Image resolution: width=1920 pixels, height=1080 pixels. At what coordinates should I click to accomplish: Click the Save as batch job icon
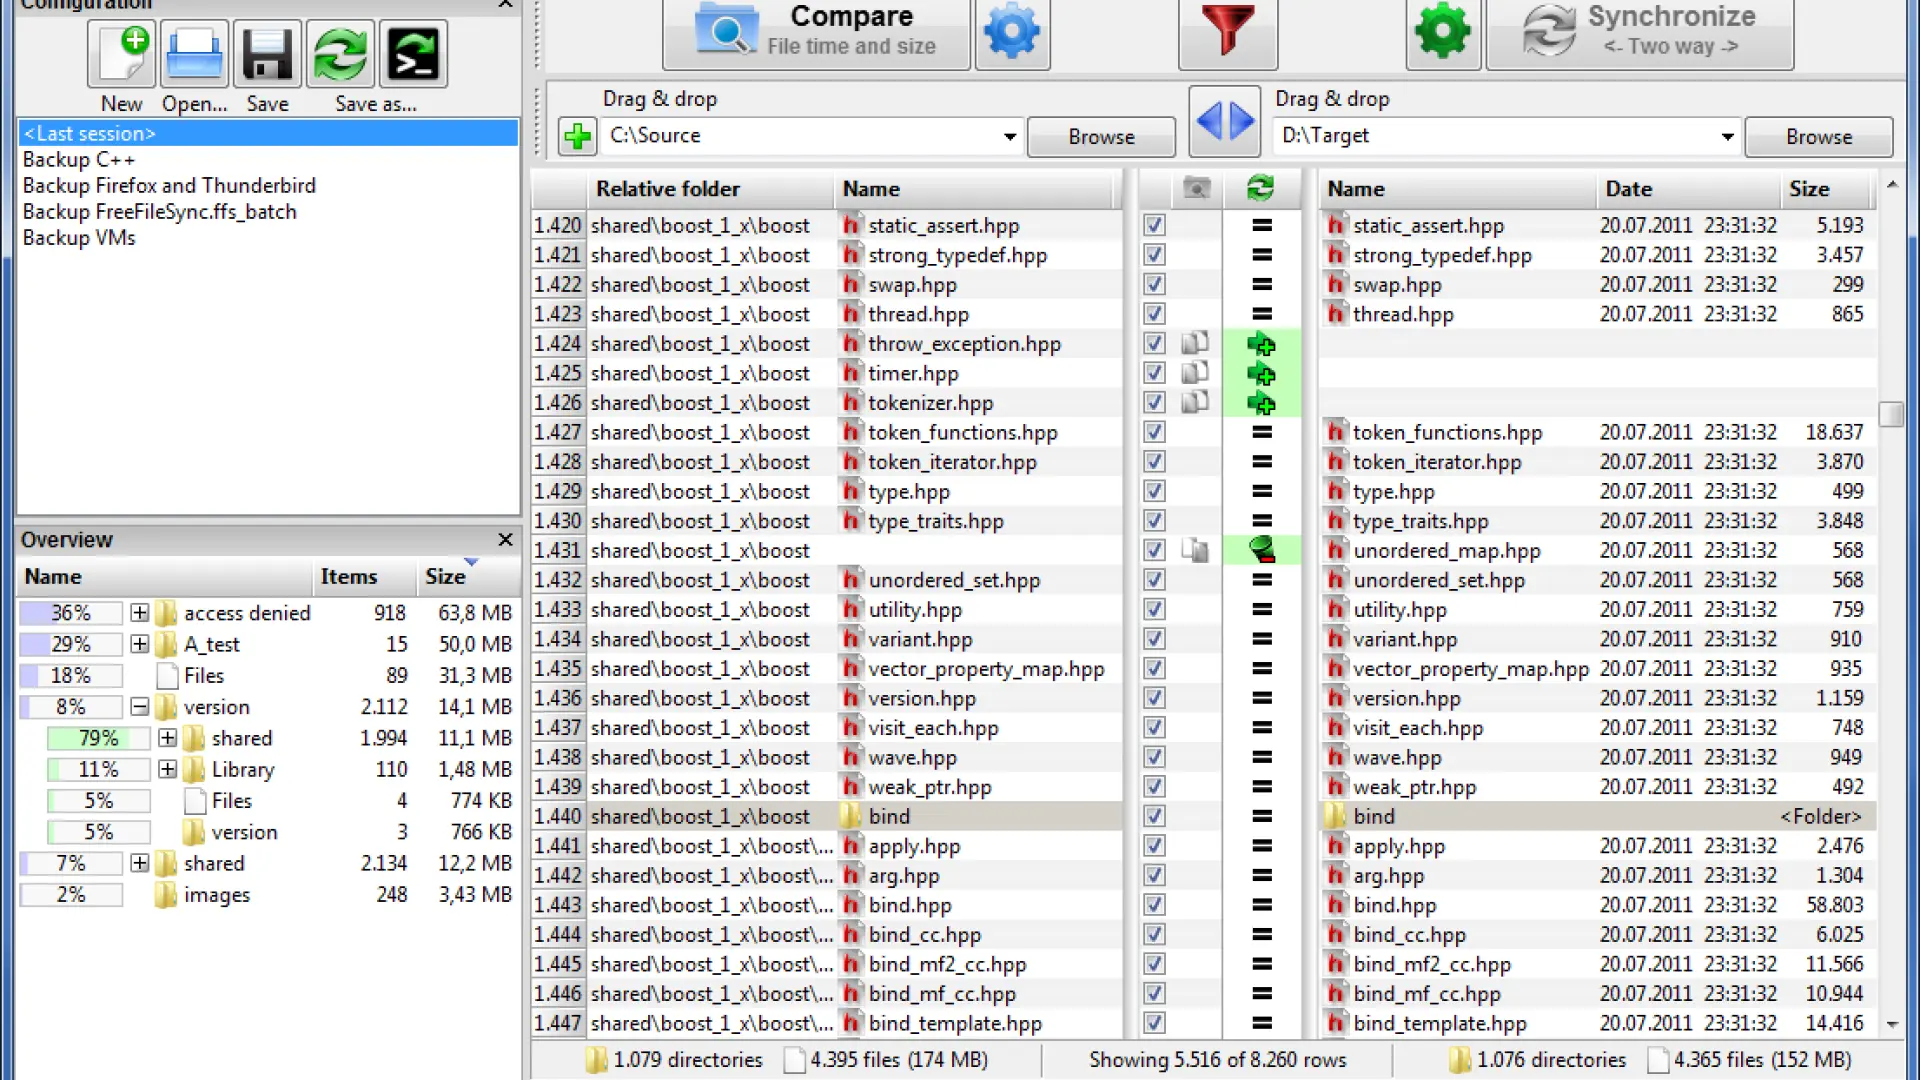pyautogui.click(x=413, y=54)
